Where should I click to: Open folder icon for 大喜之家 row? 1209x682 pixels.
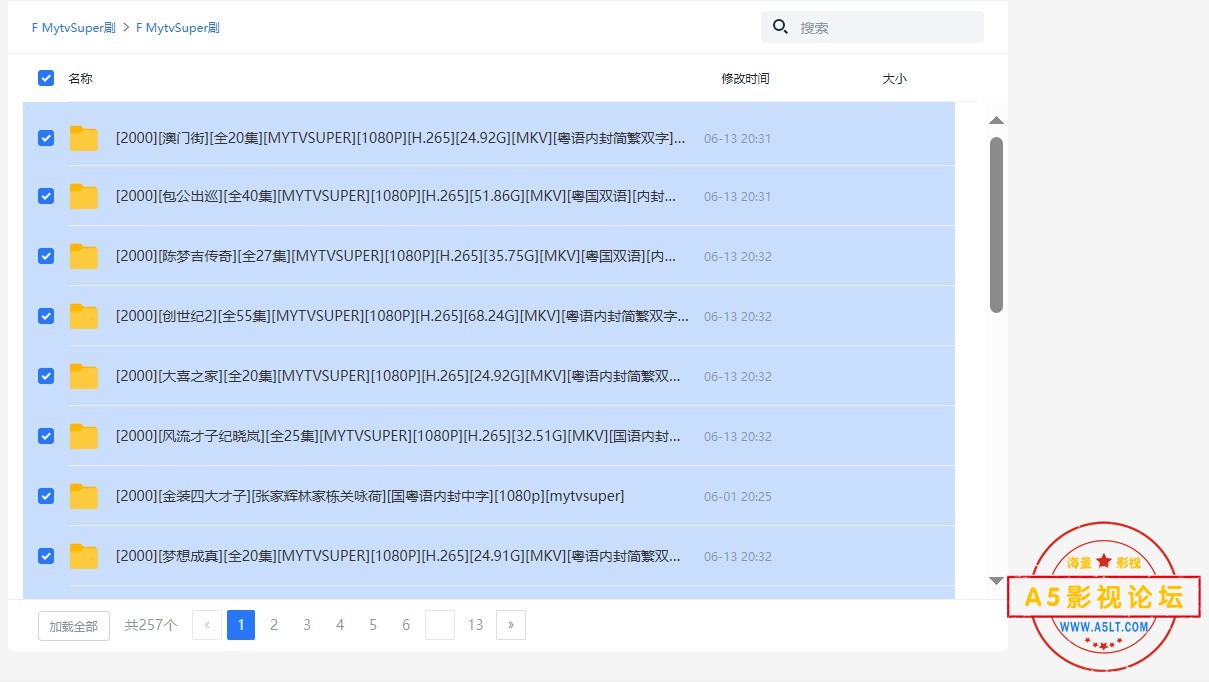84,376
